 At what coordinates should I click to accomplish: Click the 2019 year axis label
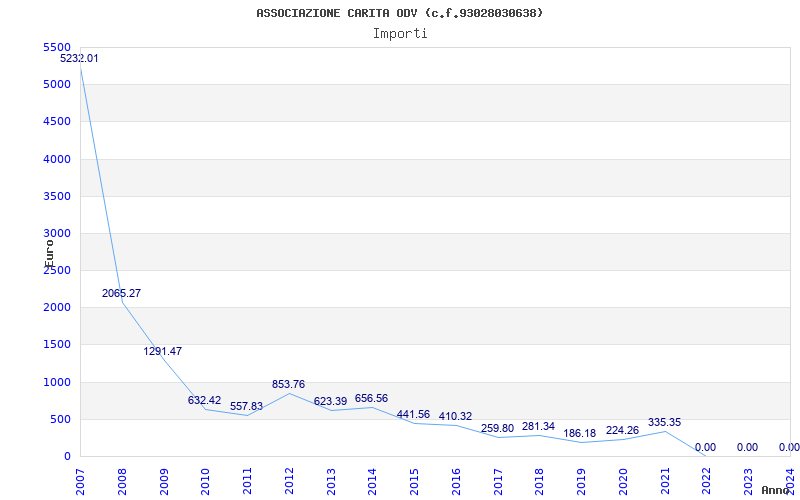click(581, 482)
